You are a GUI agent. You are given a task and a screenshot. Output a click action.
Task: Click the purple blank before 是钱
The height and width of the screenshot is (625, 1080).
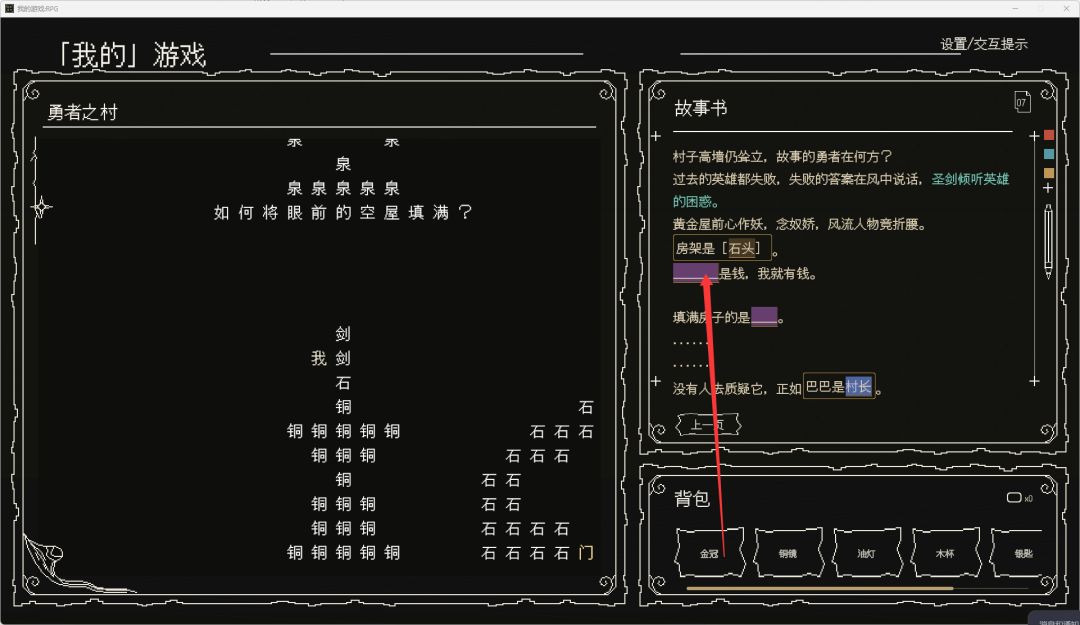(x=696, y=273)
